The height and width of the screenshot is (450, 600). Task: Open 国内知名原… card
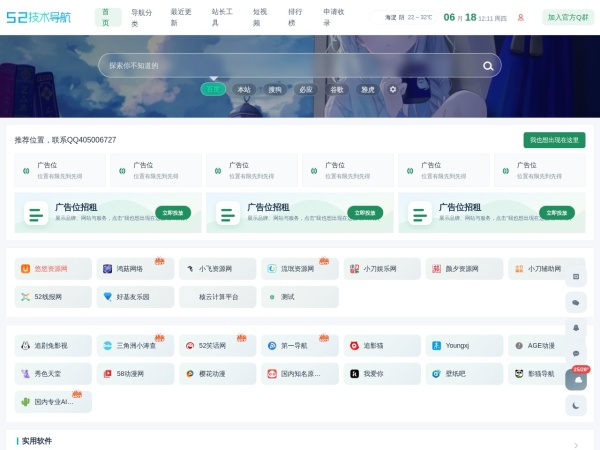(x=300, y=373)
